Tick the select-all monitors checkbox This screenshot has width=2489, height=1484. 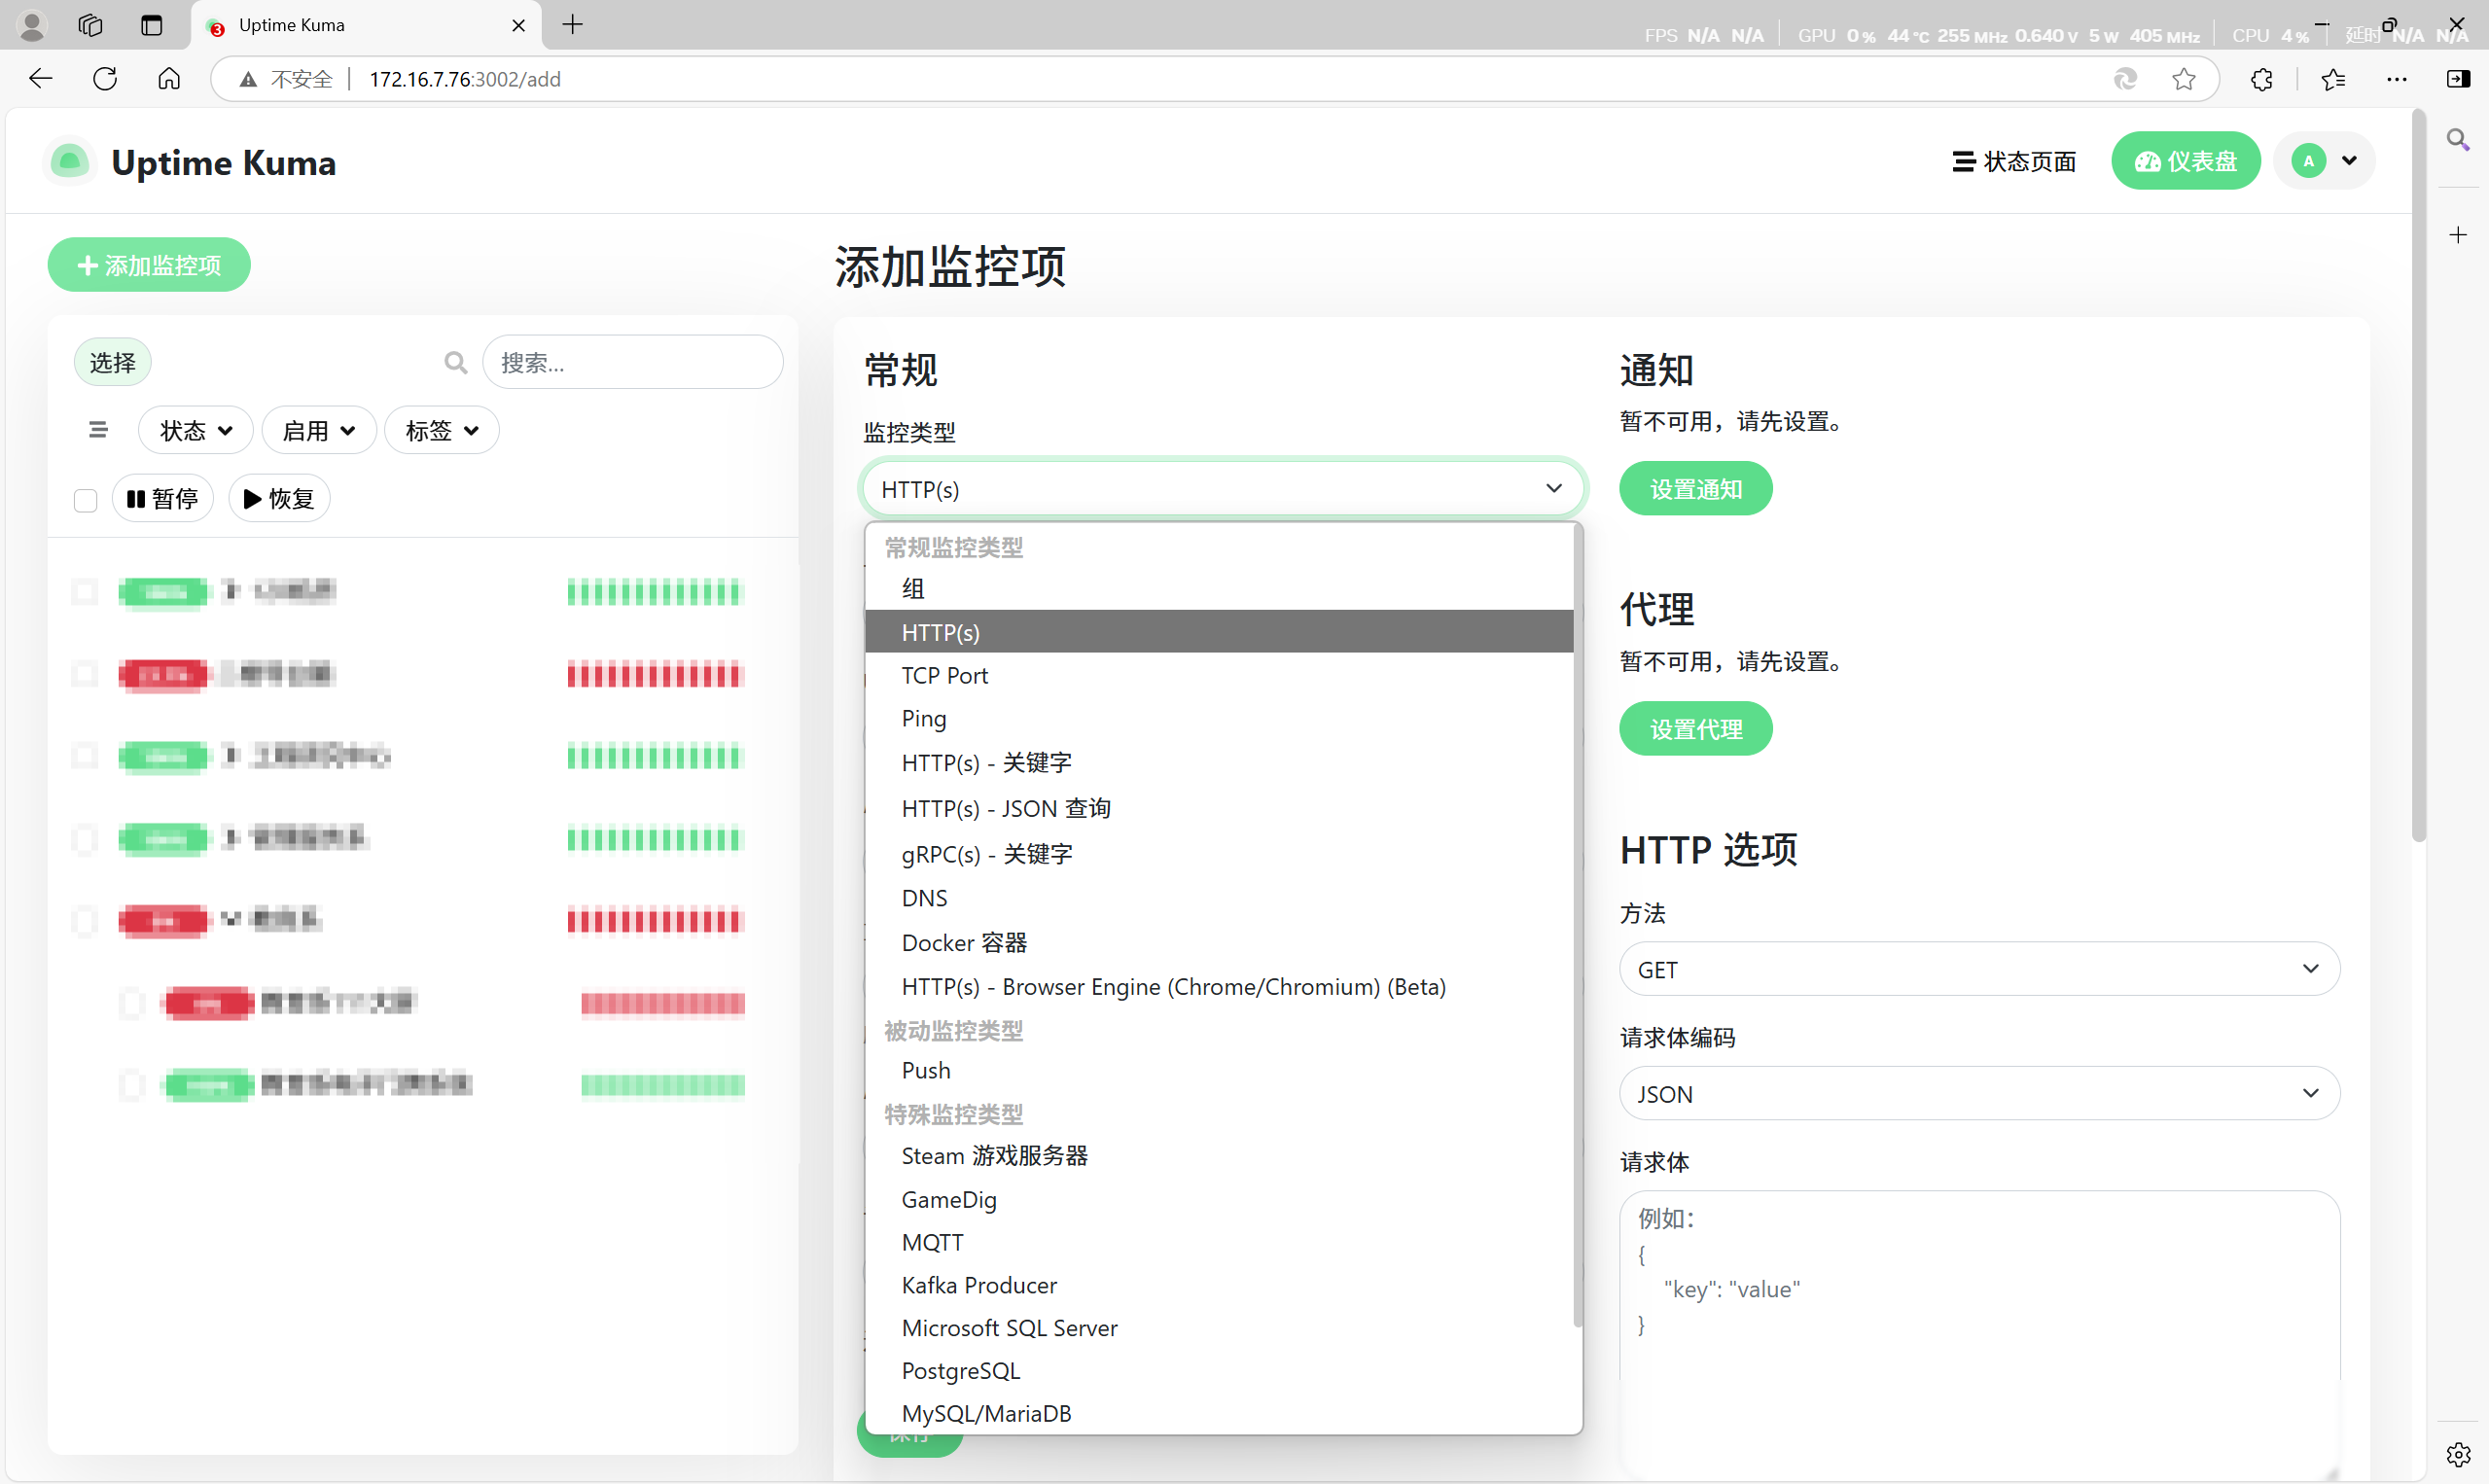pyautogui.click(x=85, y=499)
